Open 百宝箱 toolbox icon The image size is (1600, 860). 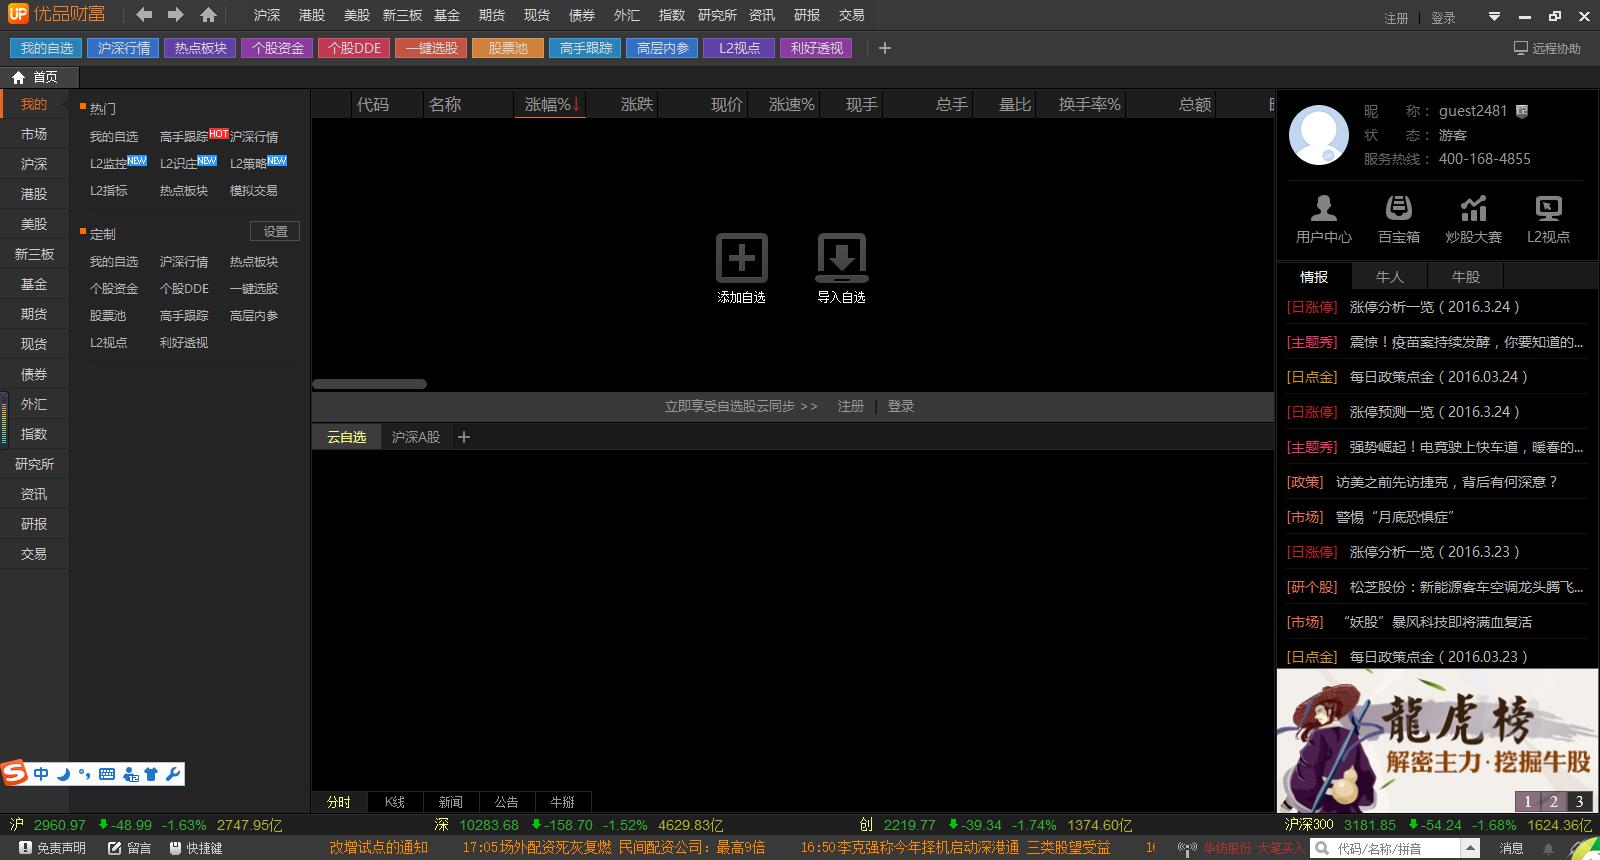point(1399,208)
